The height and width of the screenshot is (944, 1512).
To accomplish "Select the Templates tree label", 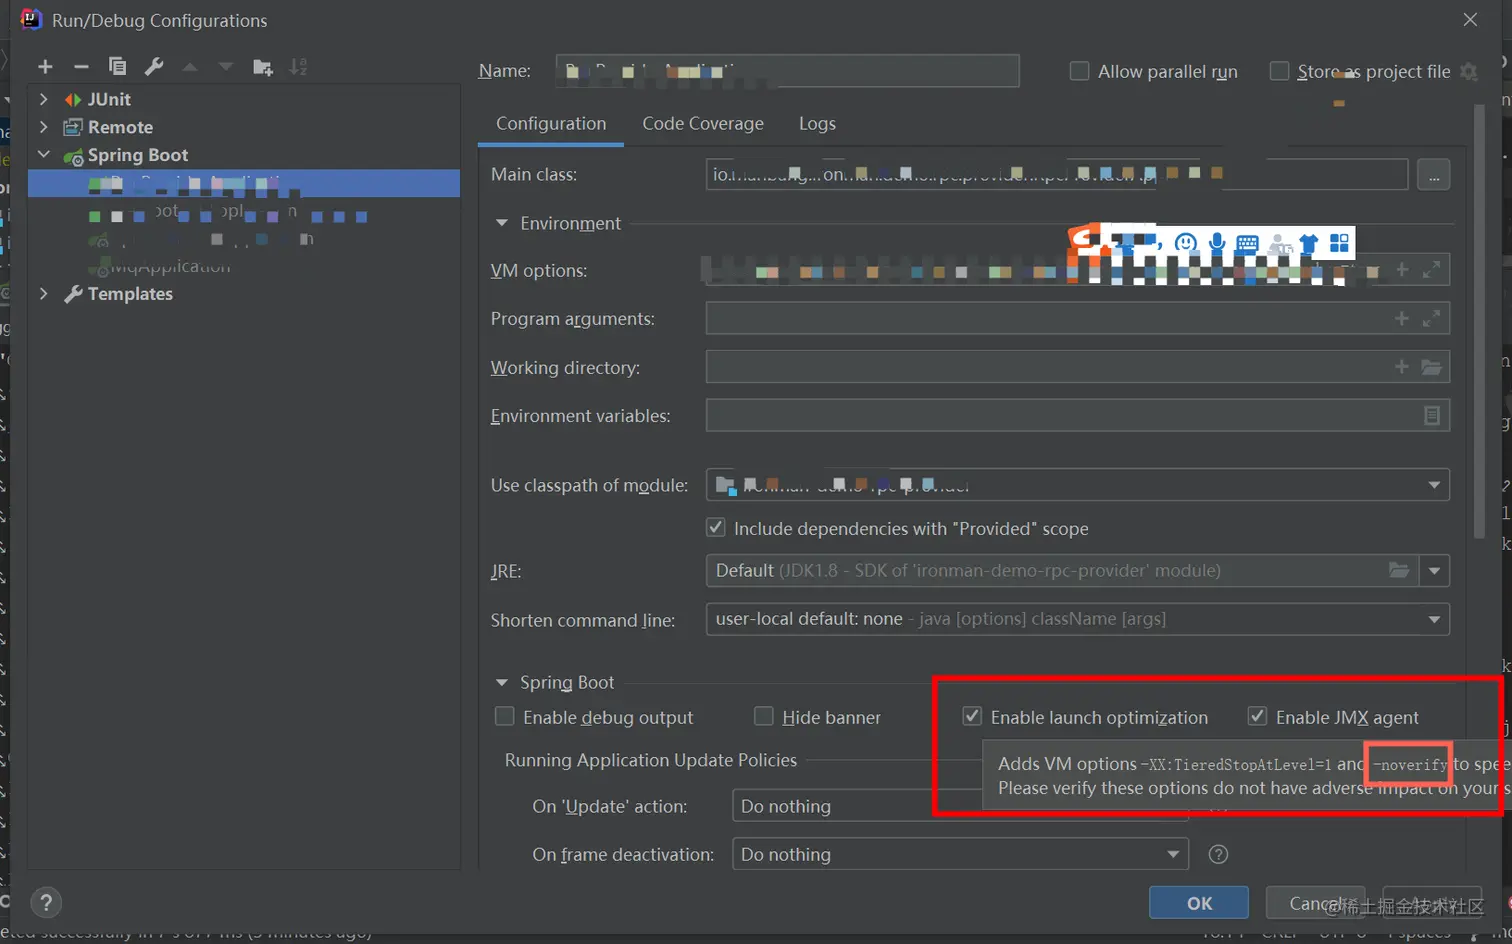I will pyautogui.click(x=130, y=293).
